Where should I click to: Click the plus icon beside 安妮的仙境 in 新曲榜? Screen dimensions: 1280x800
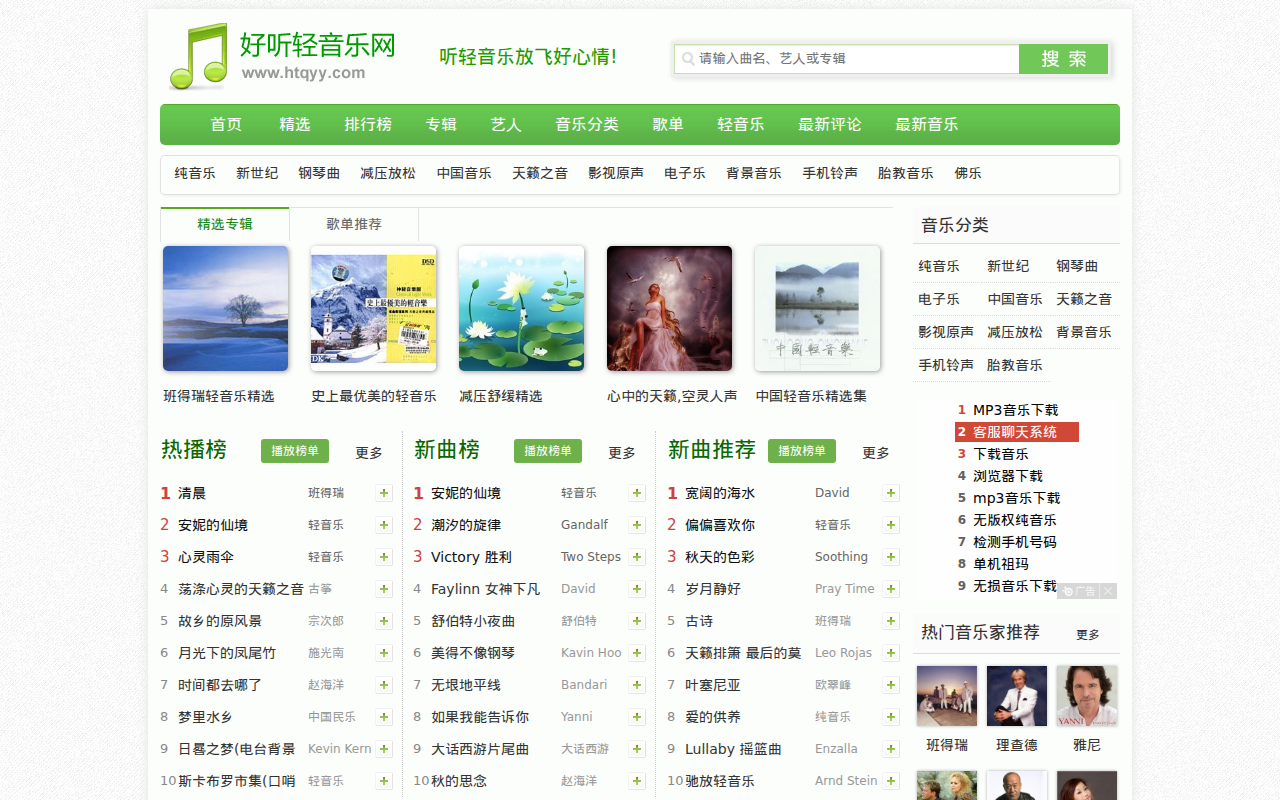637,492
